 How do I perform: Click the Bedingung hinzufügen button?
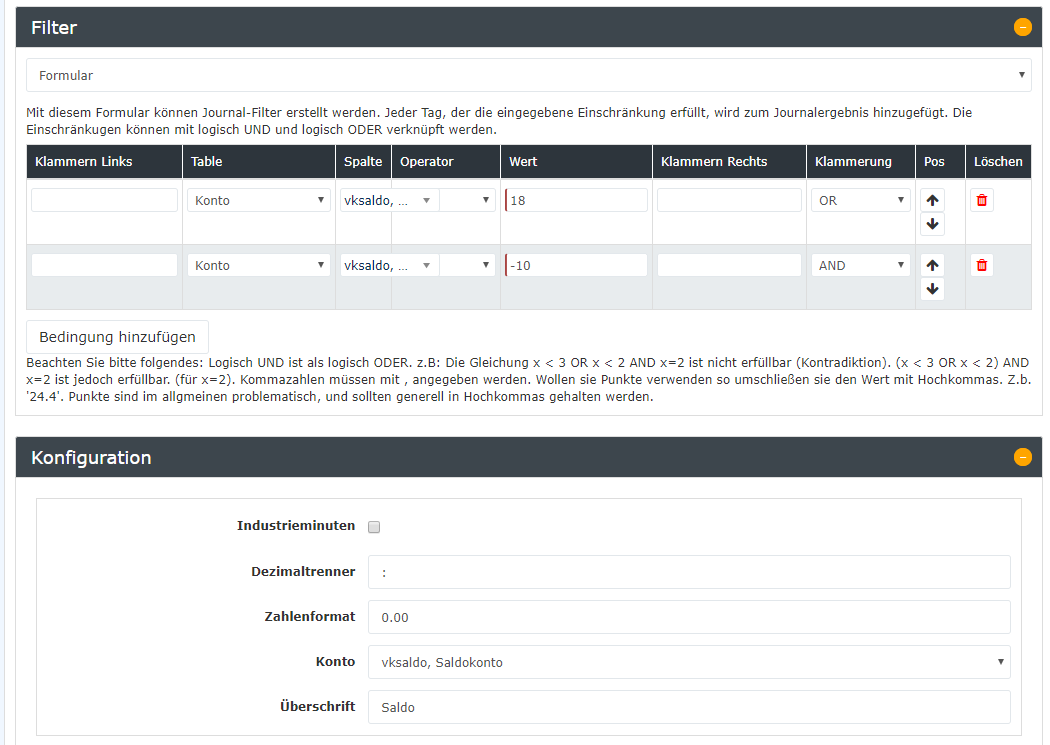click(x=117, y=336)
